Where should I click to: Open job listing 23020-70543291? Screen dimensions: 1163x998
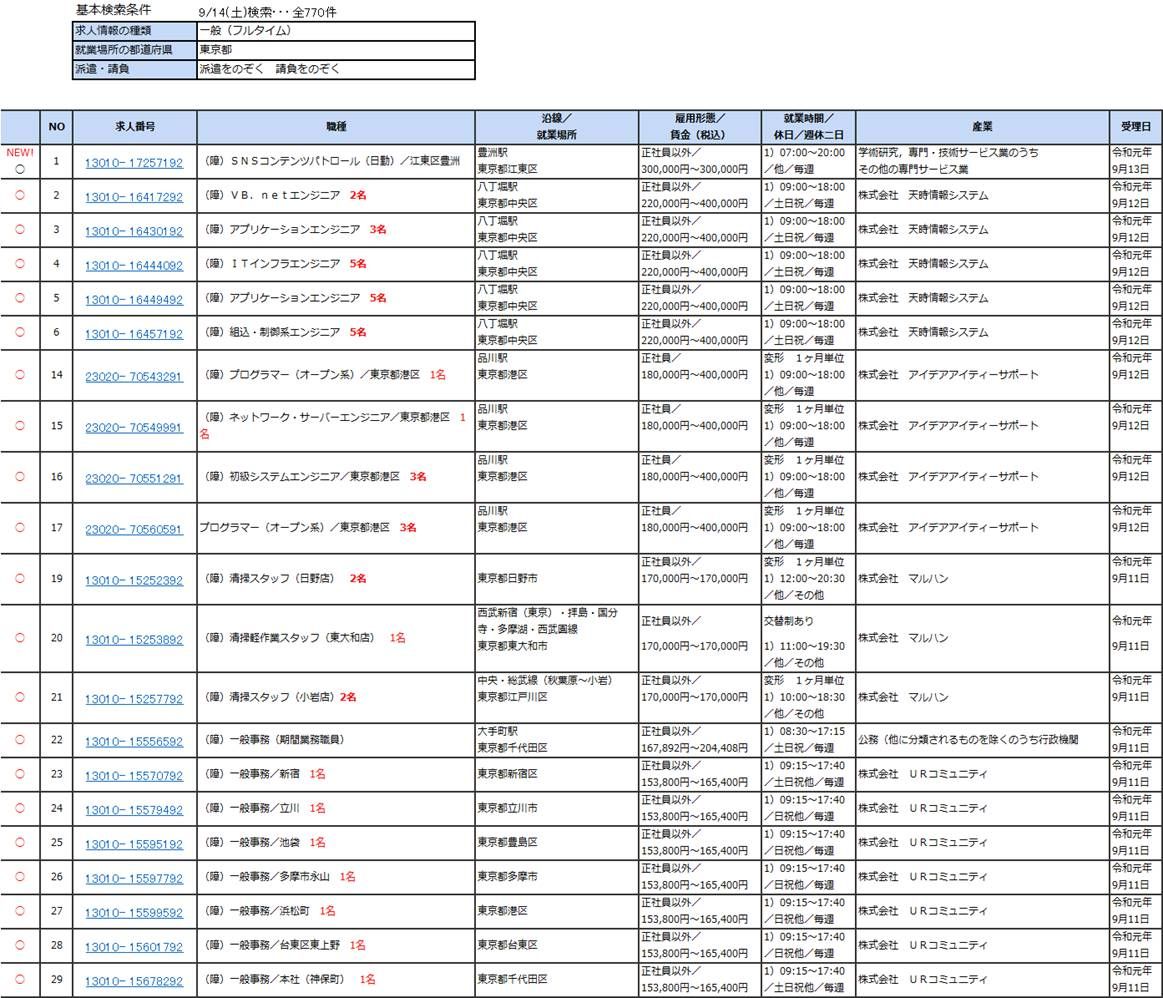[134, 376]
